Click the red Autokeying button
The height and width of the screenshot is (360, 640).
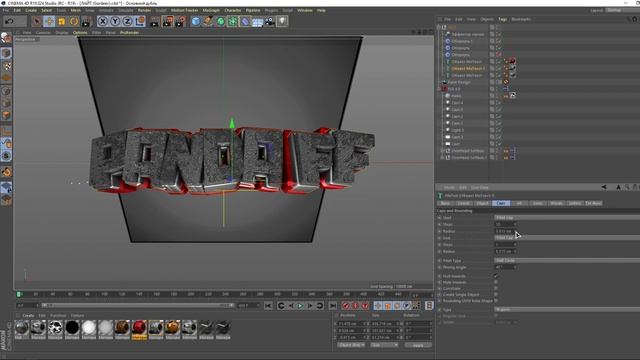pos(356,305)
